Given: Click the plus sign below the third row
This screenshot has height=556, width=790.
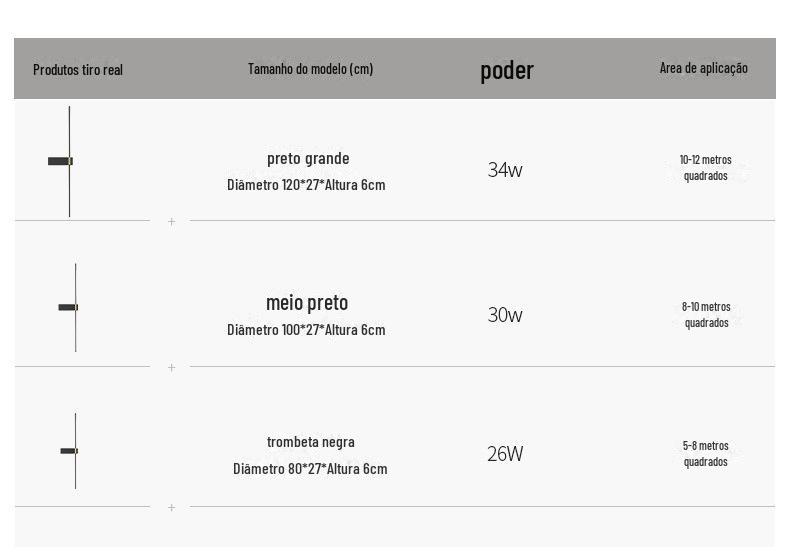Looking at the screenshot, I should point(171,507).
